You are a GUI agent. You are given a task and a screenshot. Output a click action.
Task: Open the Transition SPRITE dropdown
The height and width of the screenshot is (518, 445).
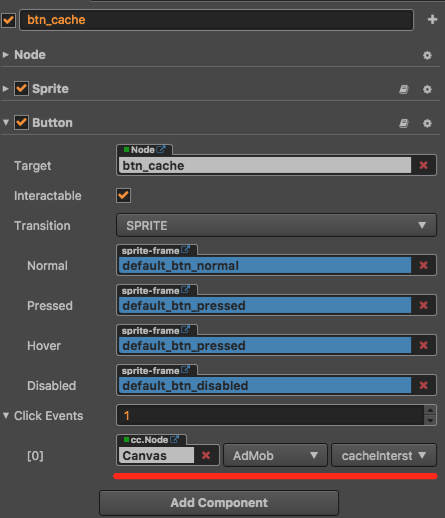[276, 225]
